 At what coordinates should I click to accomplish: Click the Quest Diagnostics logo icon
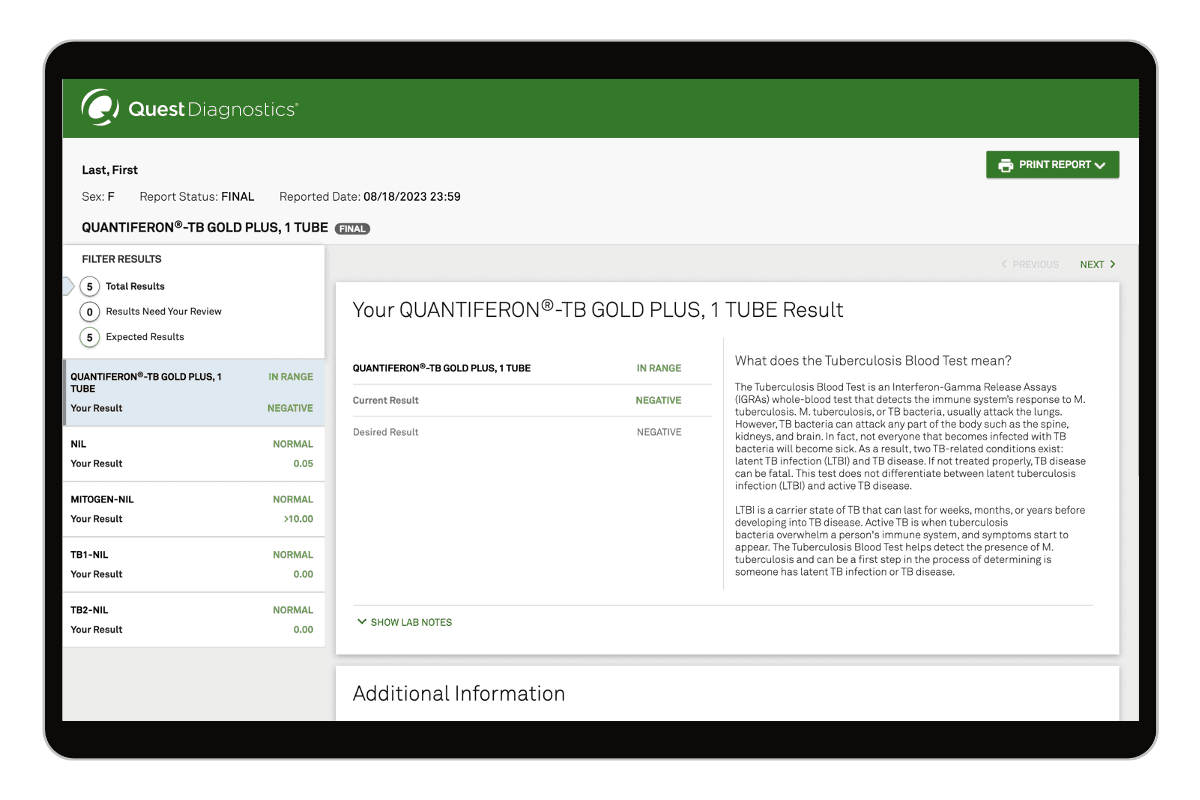point(100,108)
